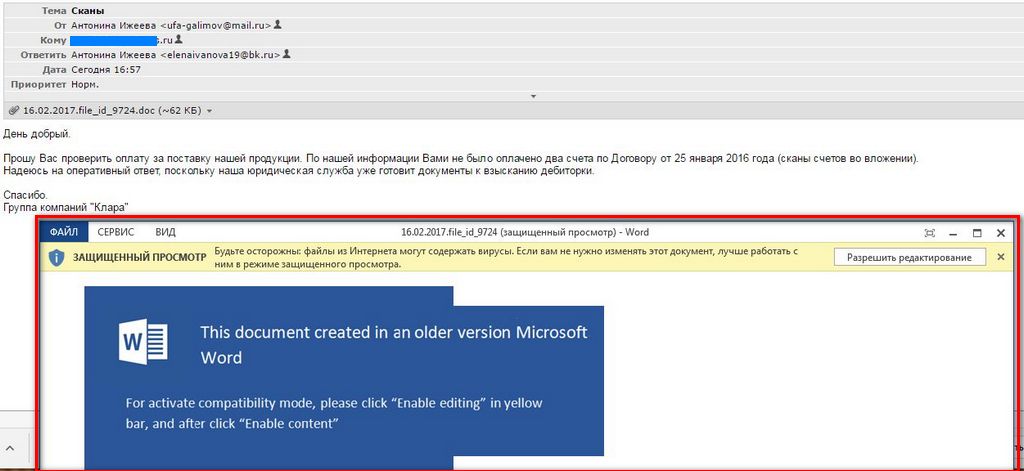The width and height of the screenshot is (1024, 471).
Task: Dismiss the protected view yellow bar
Action: pos(1000,257)
